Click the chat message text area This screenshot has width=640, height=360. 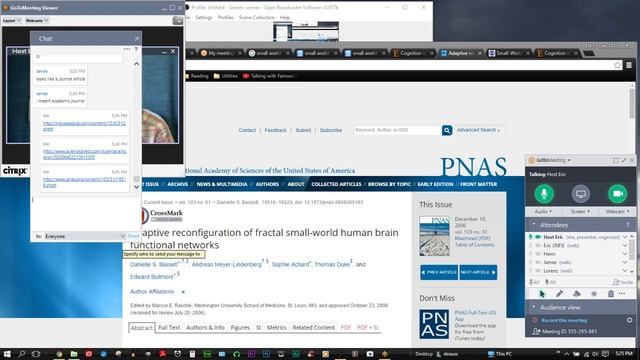pos(86,214)
